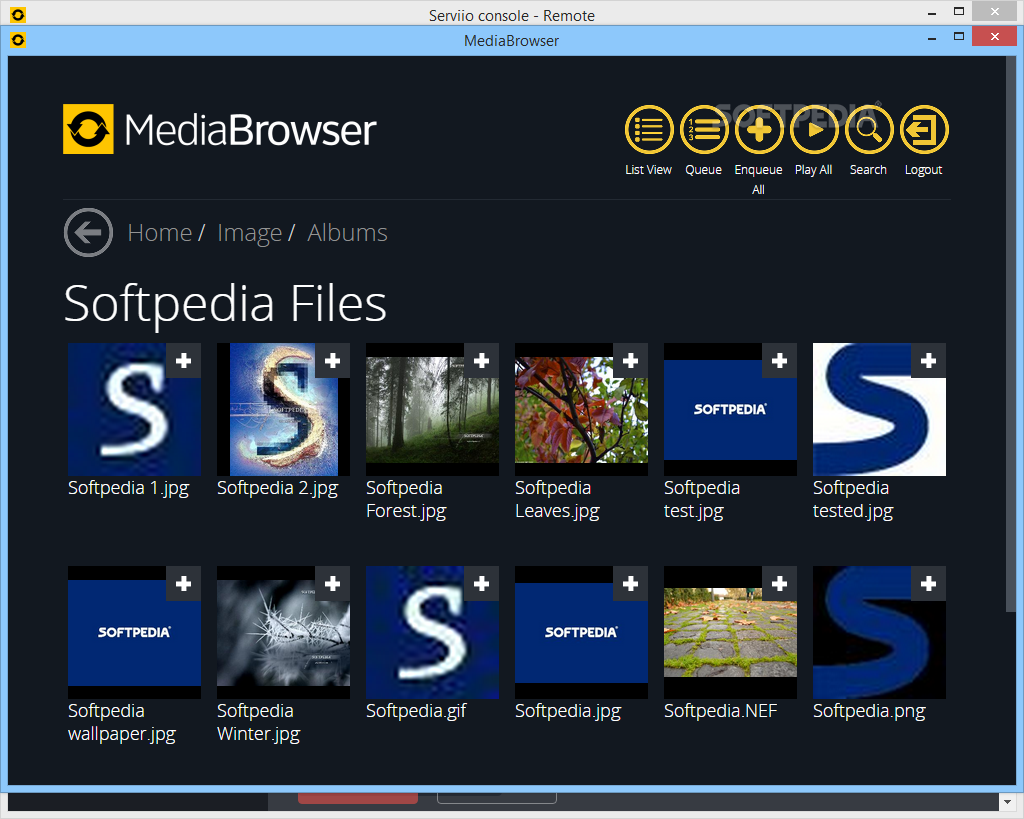Close the MediaBrowser window

click(x=994, y=37)
